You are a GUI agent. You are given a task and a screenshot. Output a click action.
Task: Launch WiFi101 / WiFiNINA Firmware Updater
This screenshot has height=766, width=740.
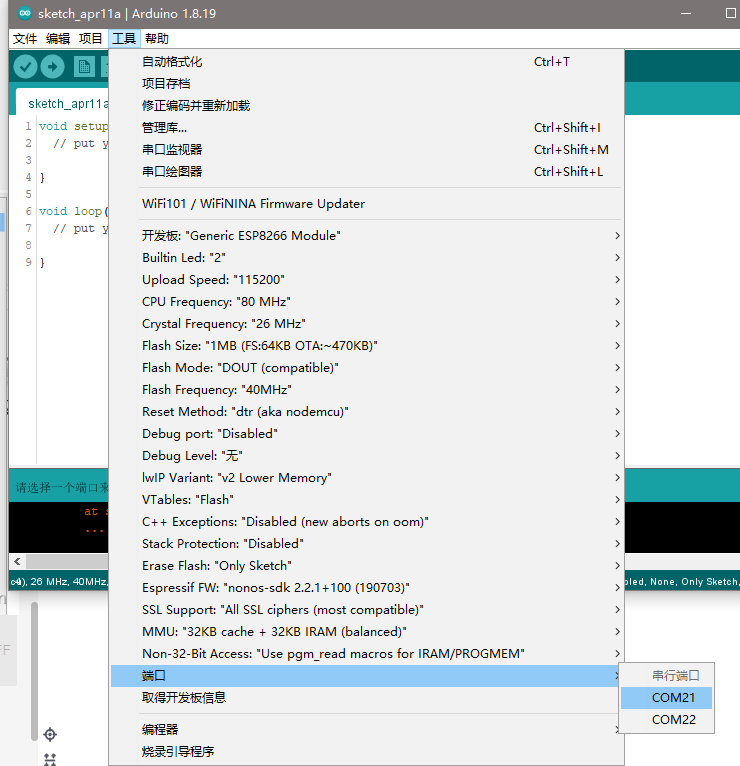pyautogui.click(x=367, y=204)
